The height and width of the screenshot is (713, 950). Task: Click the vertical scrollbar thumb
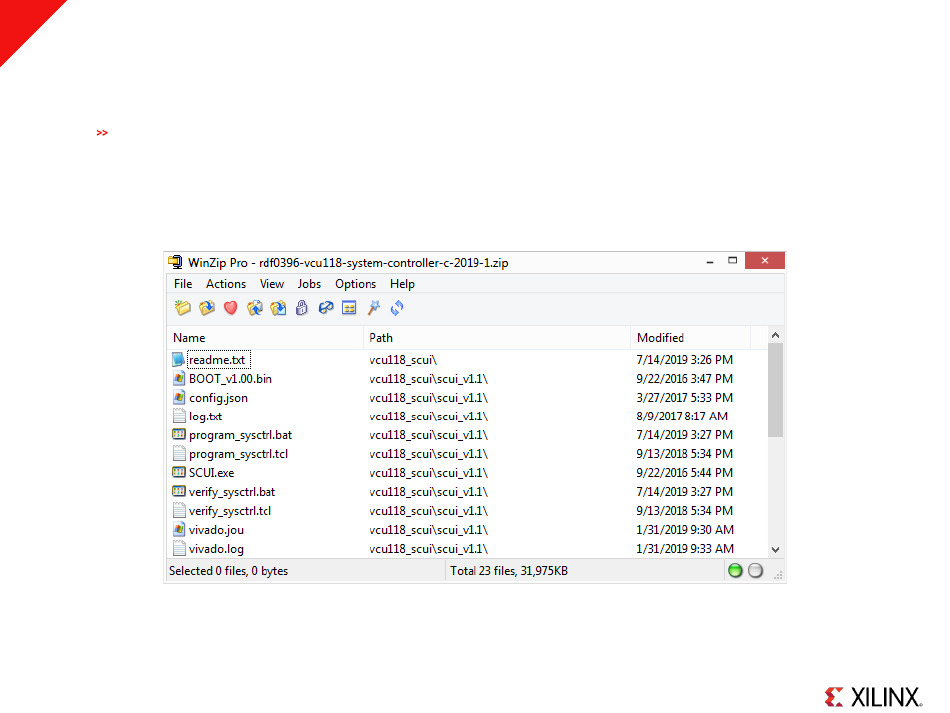[x=776, y=390]
